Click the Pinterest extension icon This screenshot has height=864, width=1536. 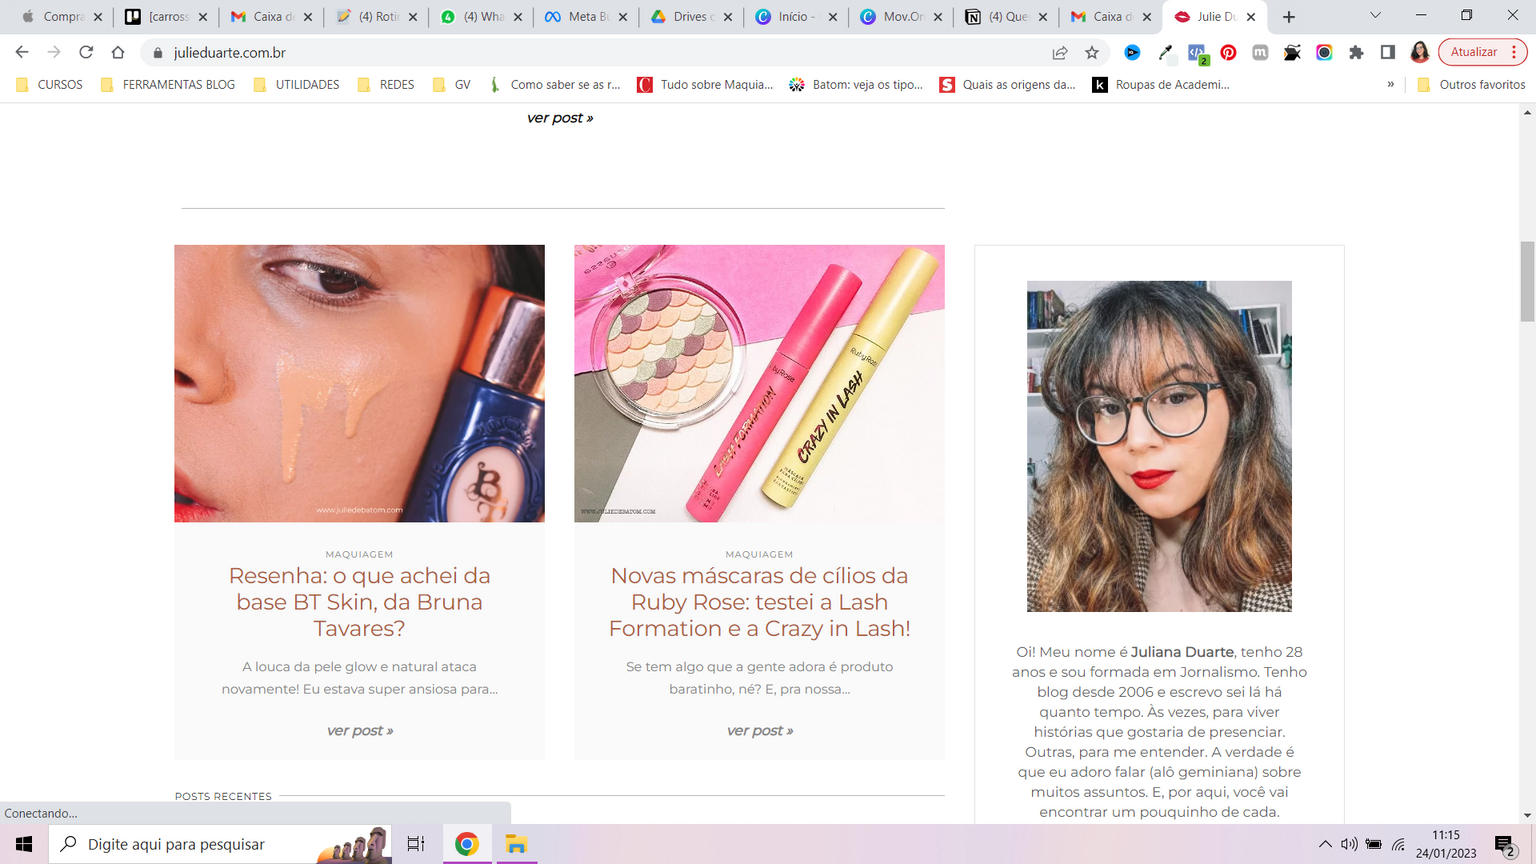(x=1228, y=52)
